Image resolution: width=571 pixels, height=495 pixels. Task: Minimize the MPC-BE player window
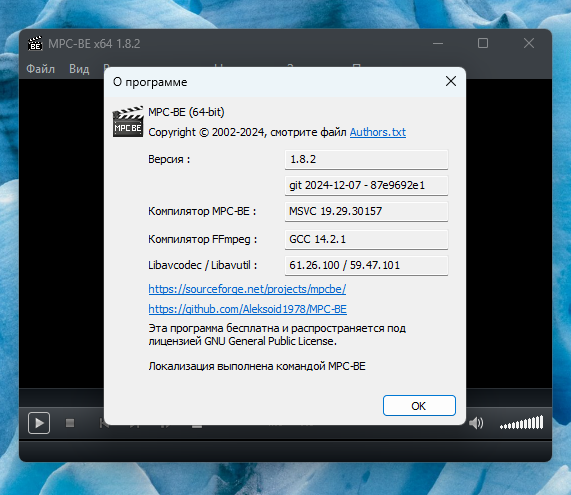pos(438,43)
